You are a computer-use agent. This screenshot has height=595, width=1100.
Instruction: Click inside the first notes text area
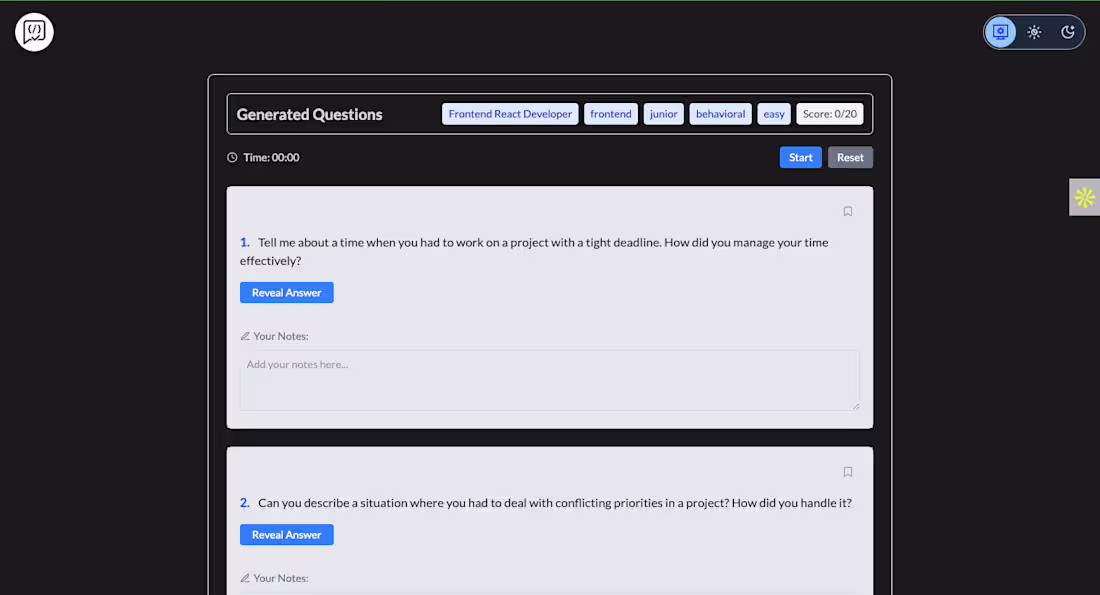tap(549, 380)
